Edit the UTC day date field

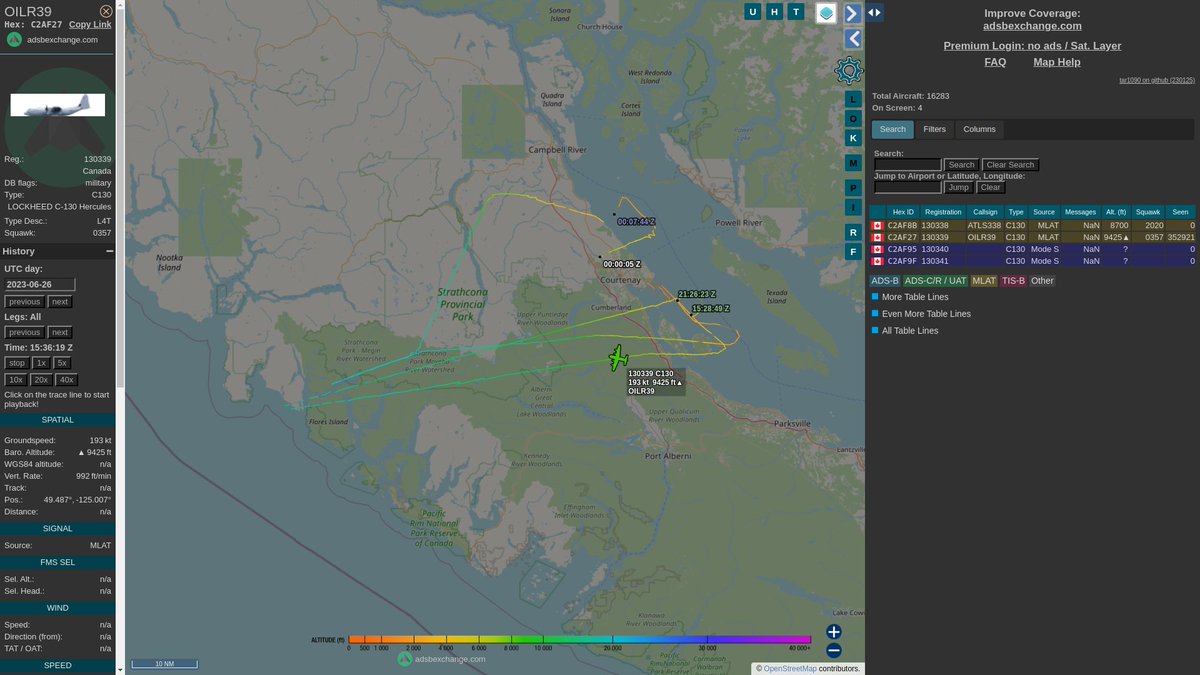click(40, 285)
